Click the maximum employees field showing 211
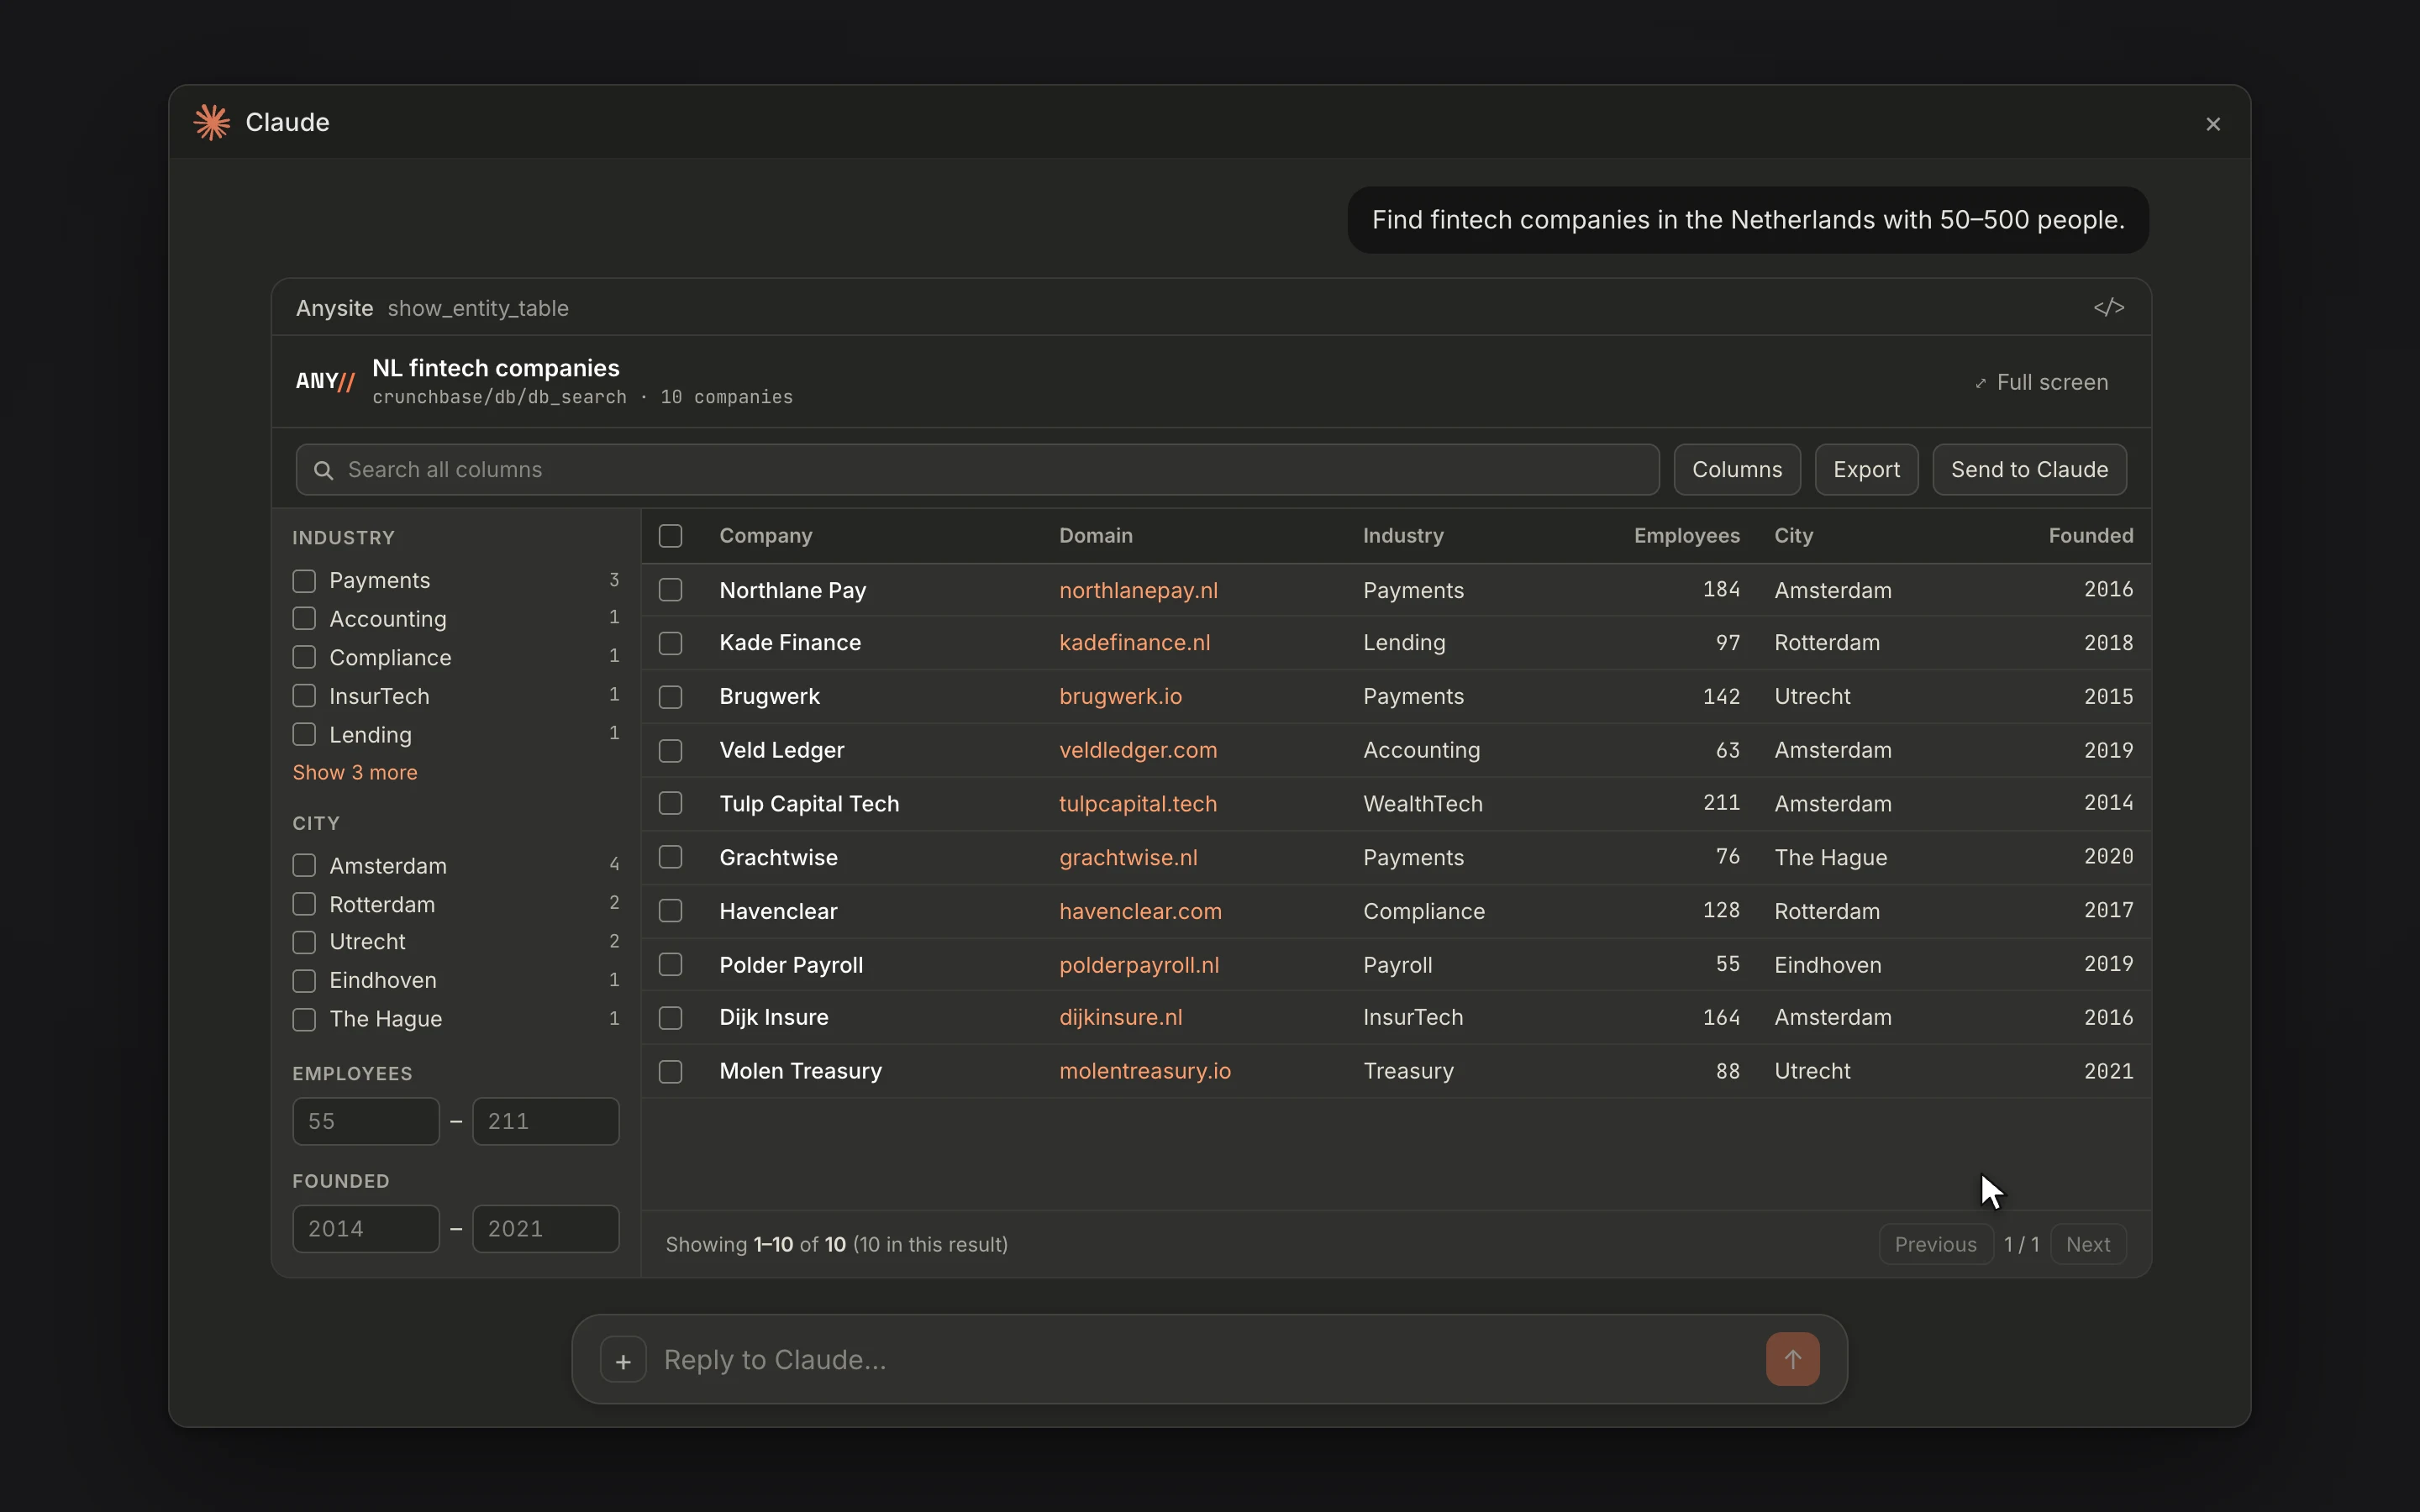Viewport: 2420px width, 1512px height. [x=545, y=1121]
